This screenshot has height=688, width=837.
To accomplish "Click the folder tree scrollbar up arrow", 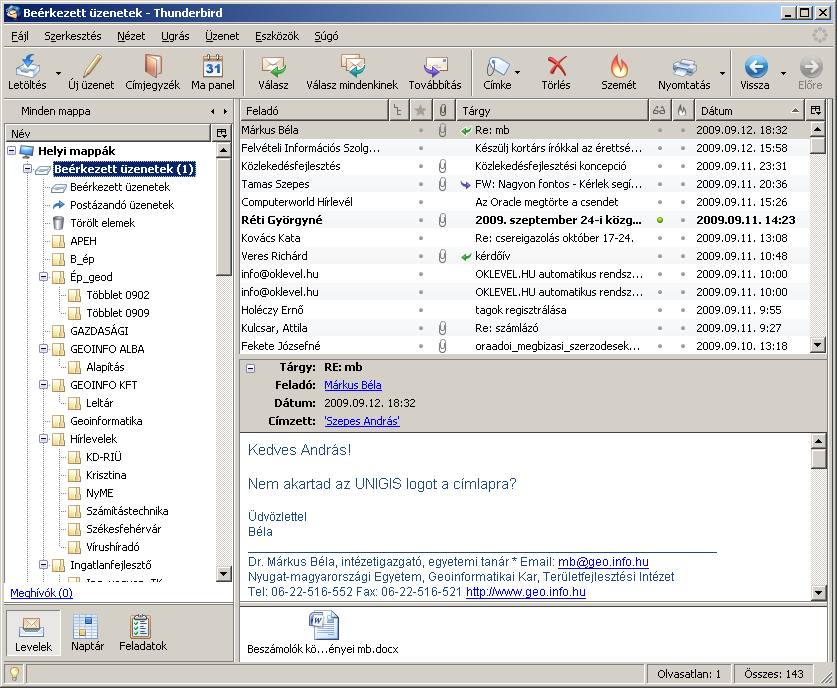I will click(224, 151).
